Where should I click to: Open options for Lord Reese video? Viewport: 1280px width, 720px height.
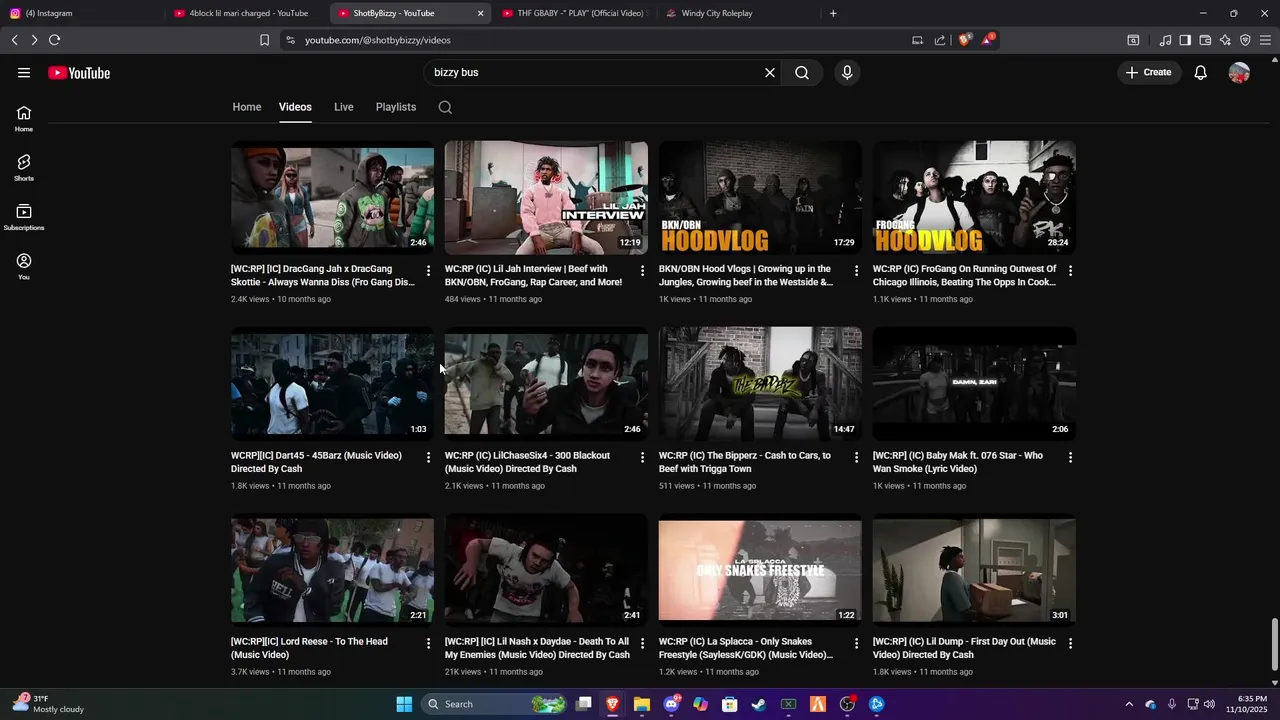point(428,643)
